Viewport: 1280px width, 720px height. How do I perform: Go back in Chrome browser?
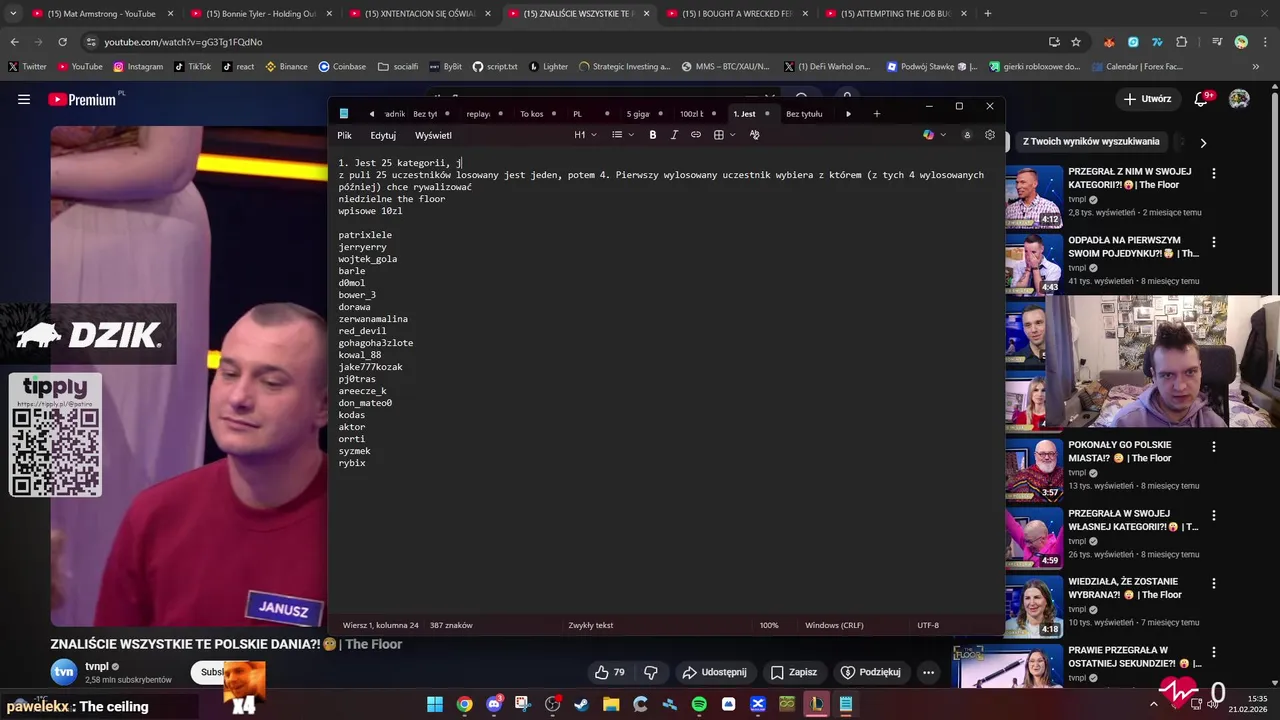(14, 42)
